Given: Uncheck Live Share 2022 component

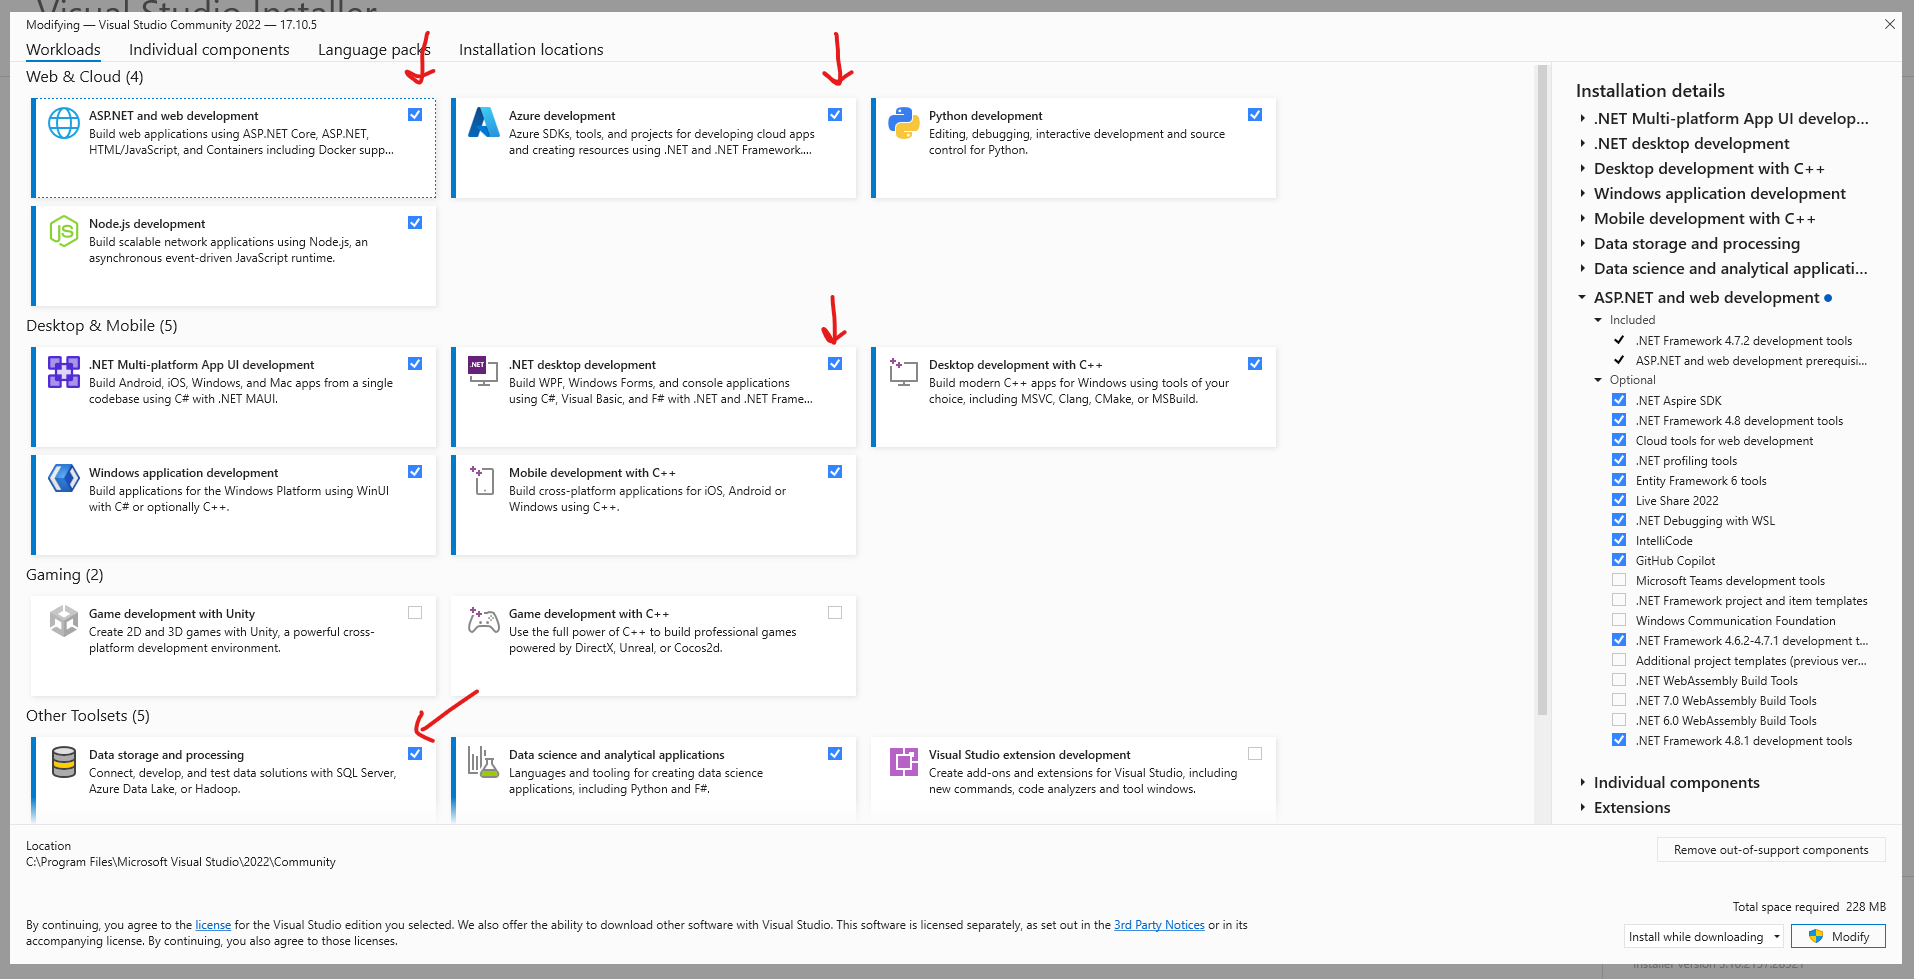Looking at the screenshot, I should pos(1619,500).
